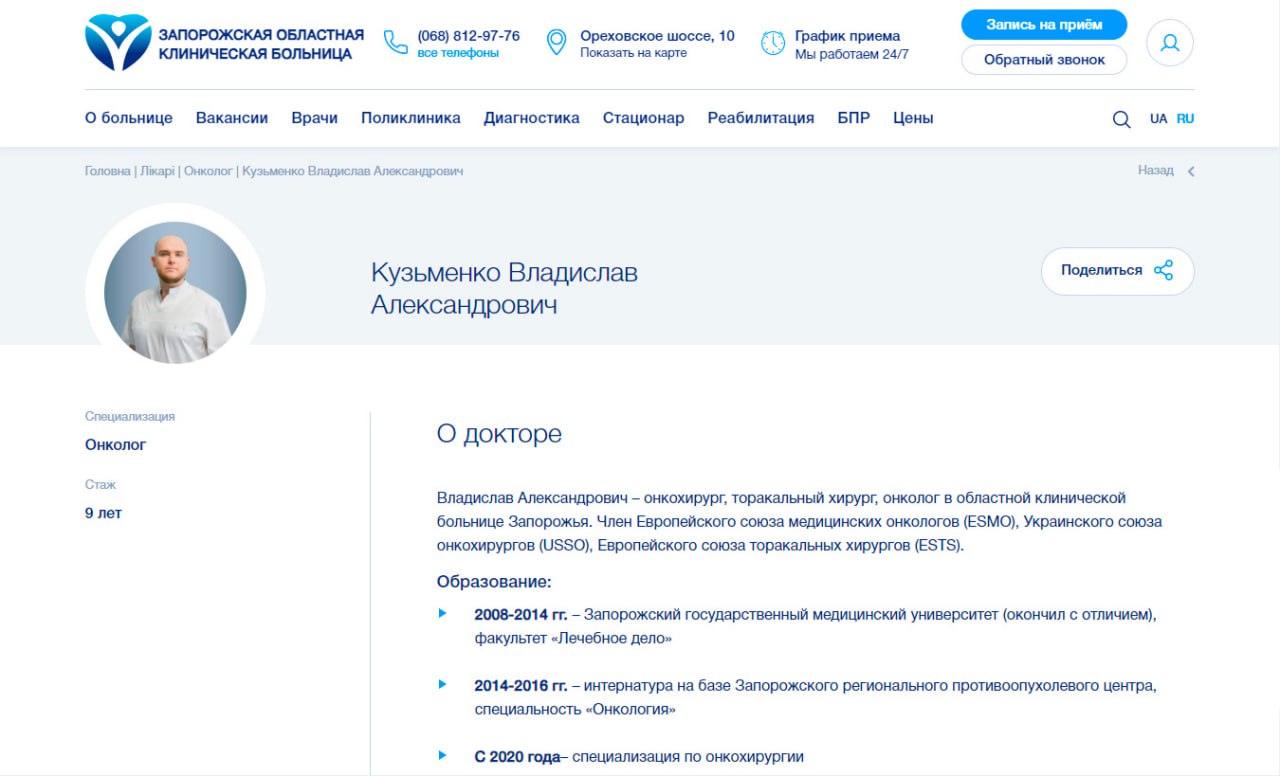Screen dimensions: 1280x776
Task: Click the map pin location icon
Action: click(557, 42)
